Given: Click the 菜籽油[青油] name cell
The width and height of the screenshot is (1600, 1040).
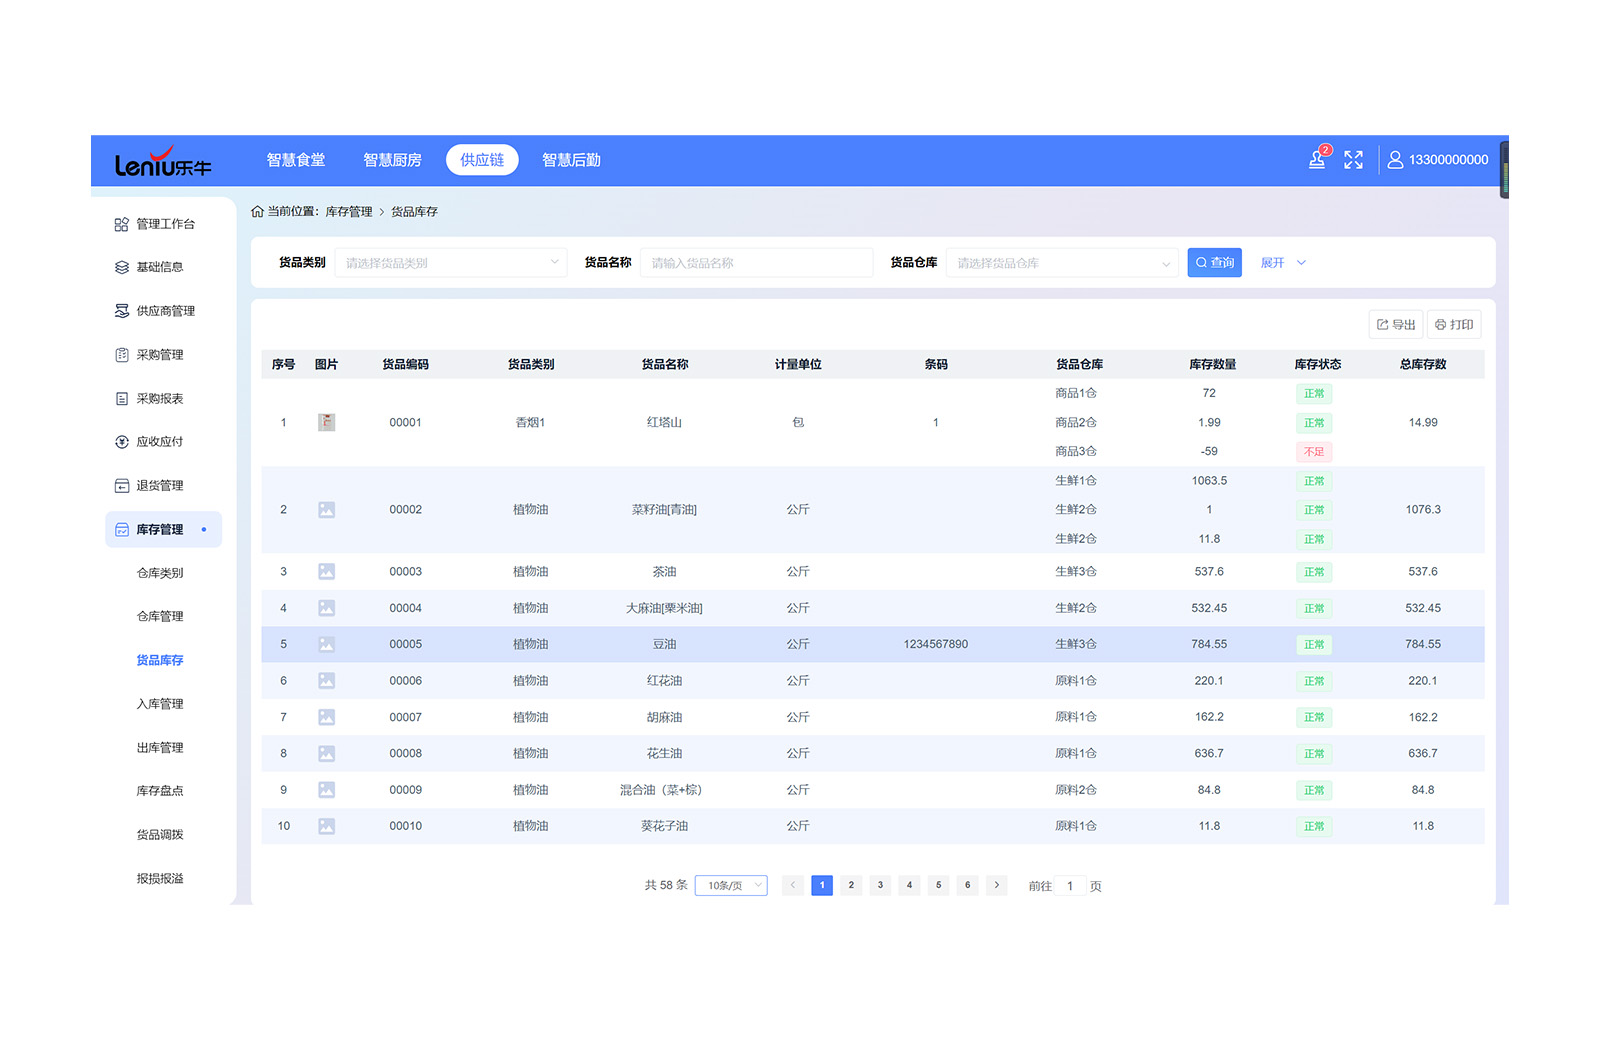Looking at the screenshot, I should coord(664,510).
